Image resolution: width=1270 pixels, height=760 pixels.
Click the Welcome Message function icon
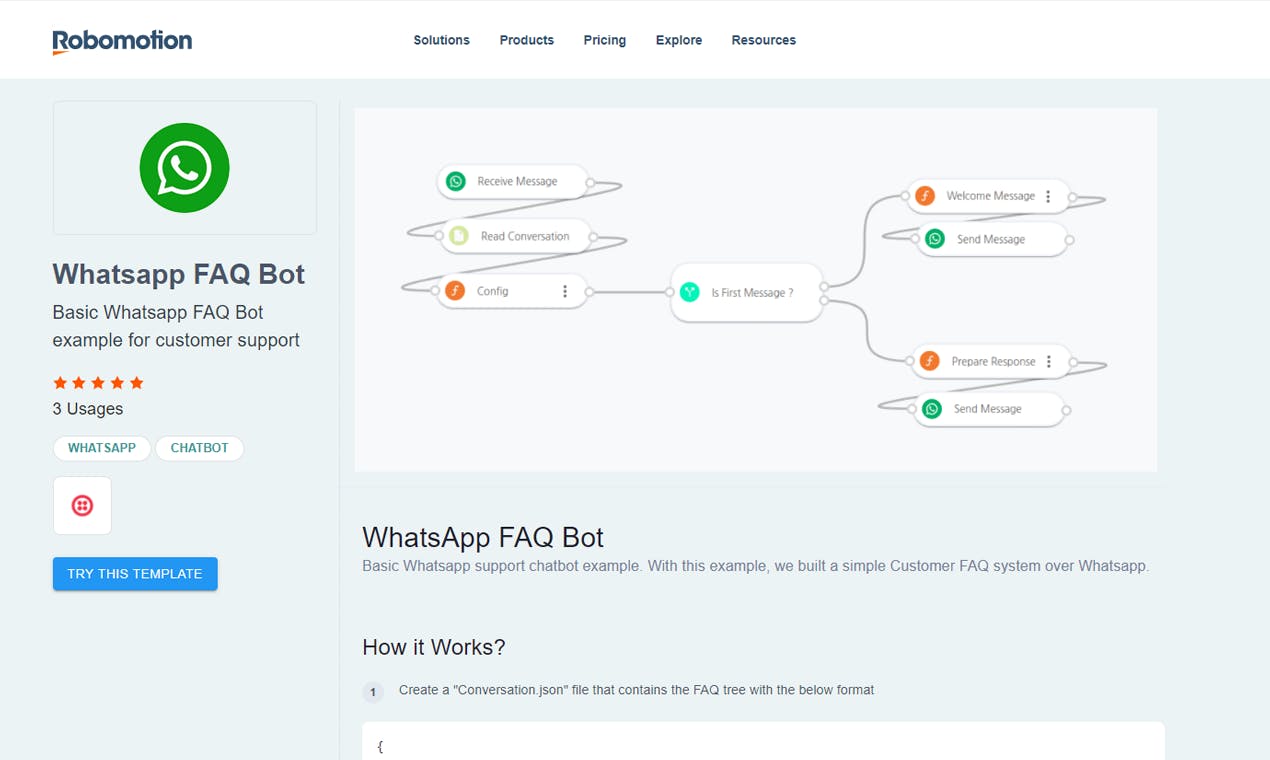(x=925, y=196)
